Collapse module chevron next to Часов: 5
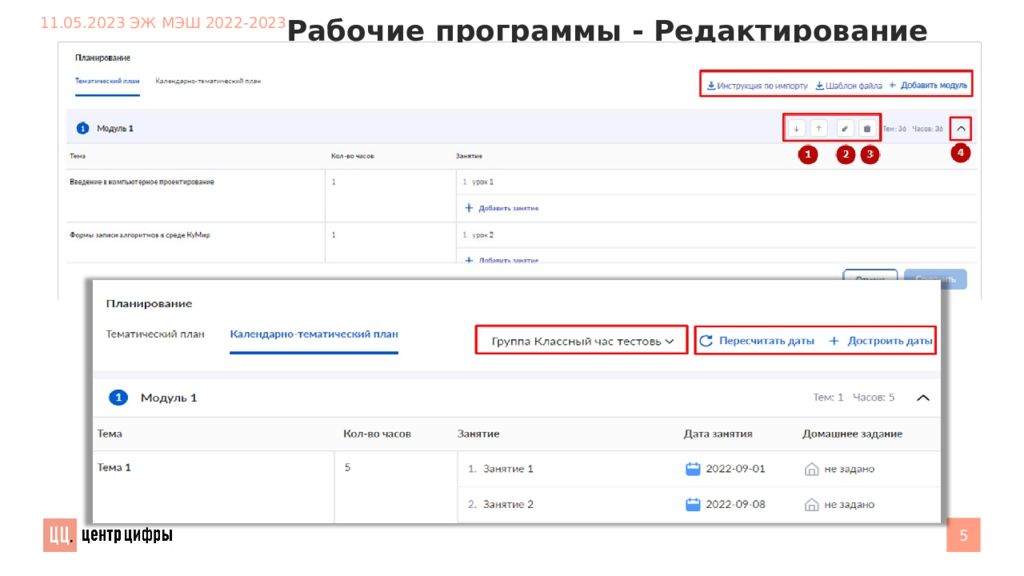Image resolution: width=1024 pixels, height=576 pixels. coord(923,397)
